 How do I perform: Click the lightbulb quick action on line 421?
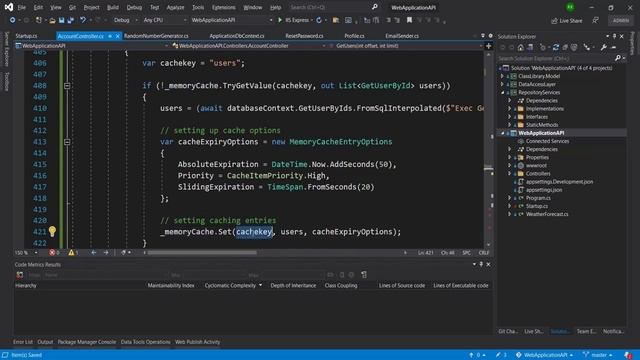tap(52, 231)
